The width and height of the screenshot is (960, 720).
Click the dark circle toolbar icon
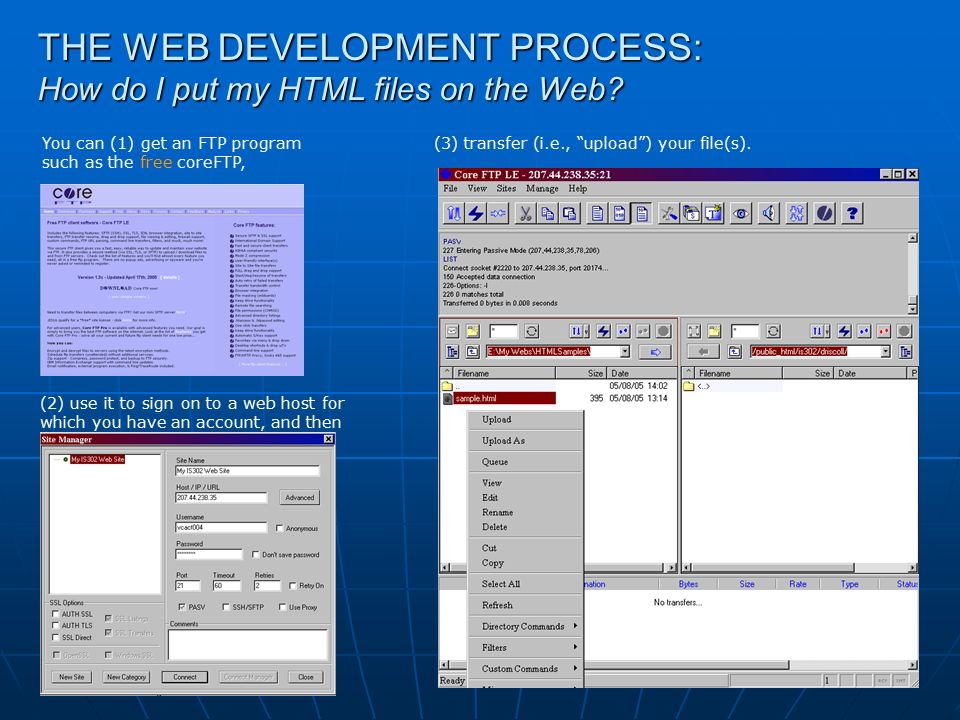coord(825,213)
